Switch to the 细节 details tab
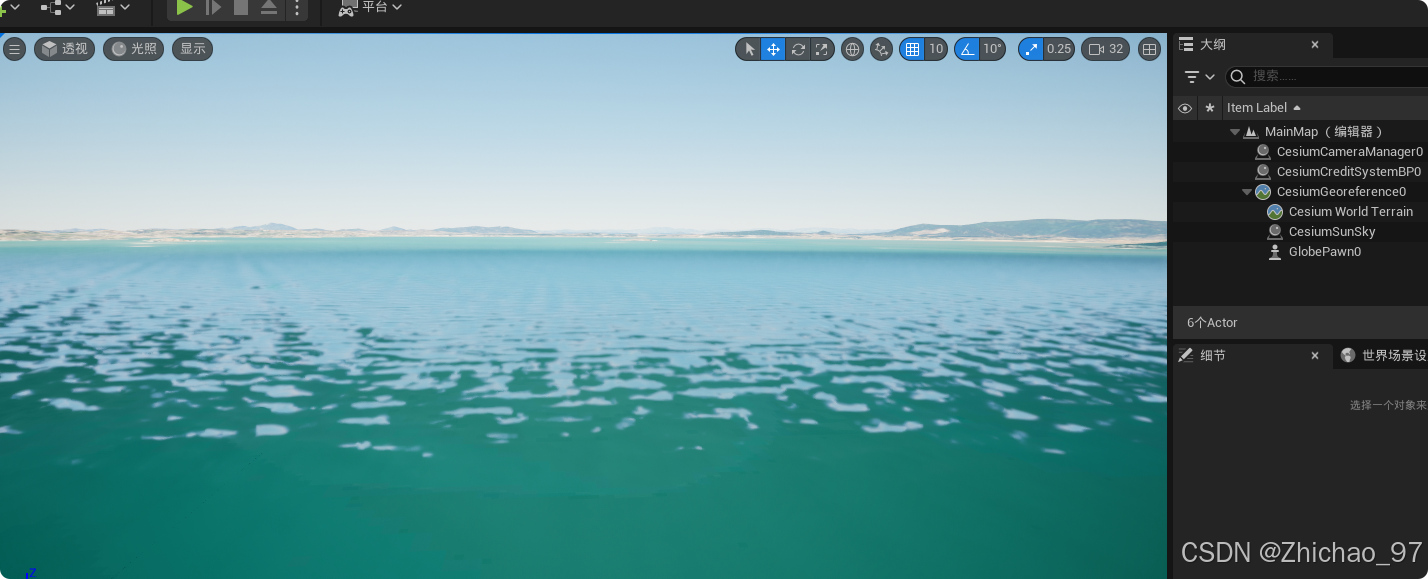 1213,355
